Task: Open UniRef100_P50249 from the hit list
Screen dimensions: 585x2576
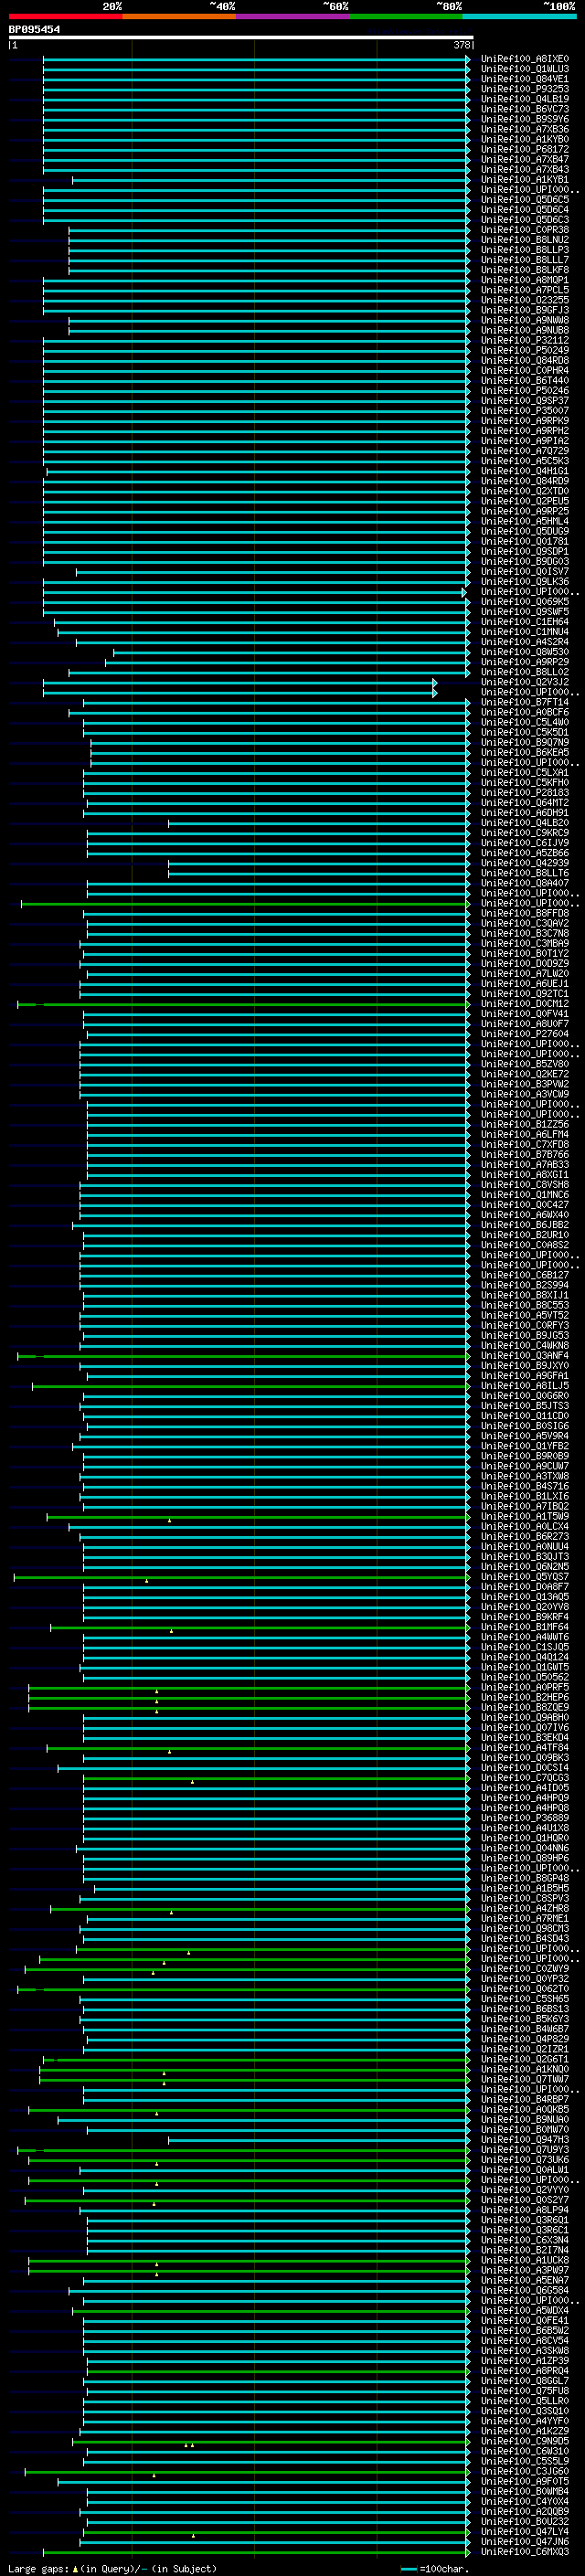Action: (524, 350)
